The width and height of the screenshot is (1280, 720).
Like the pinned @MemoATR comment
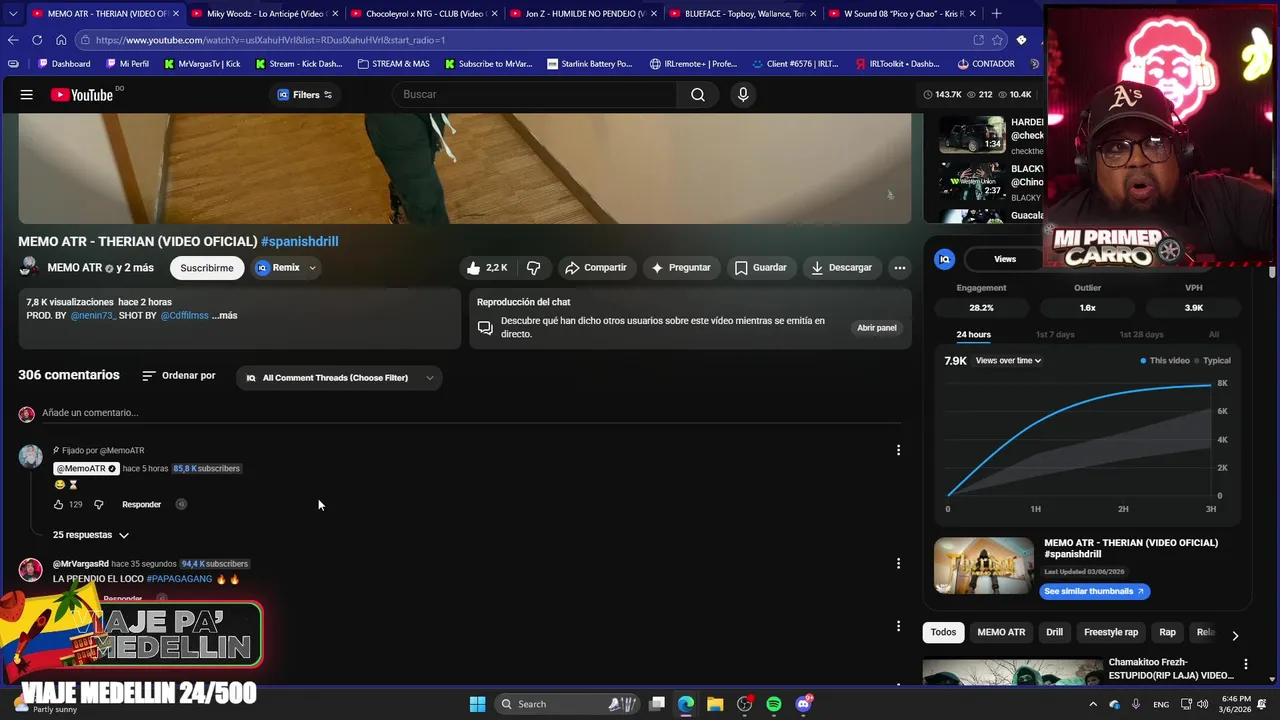(x=59, y=505)
